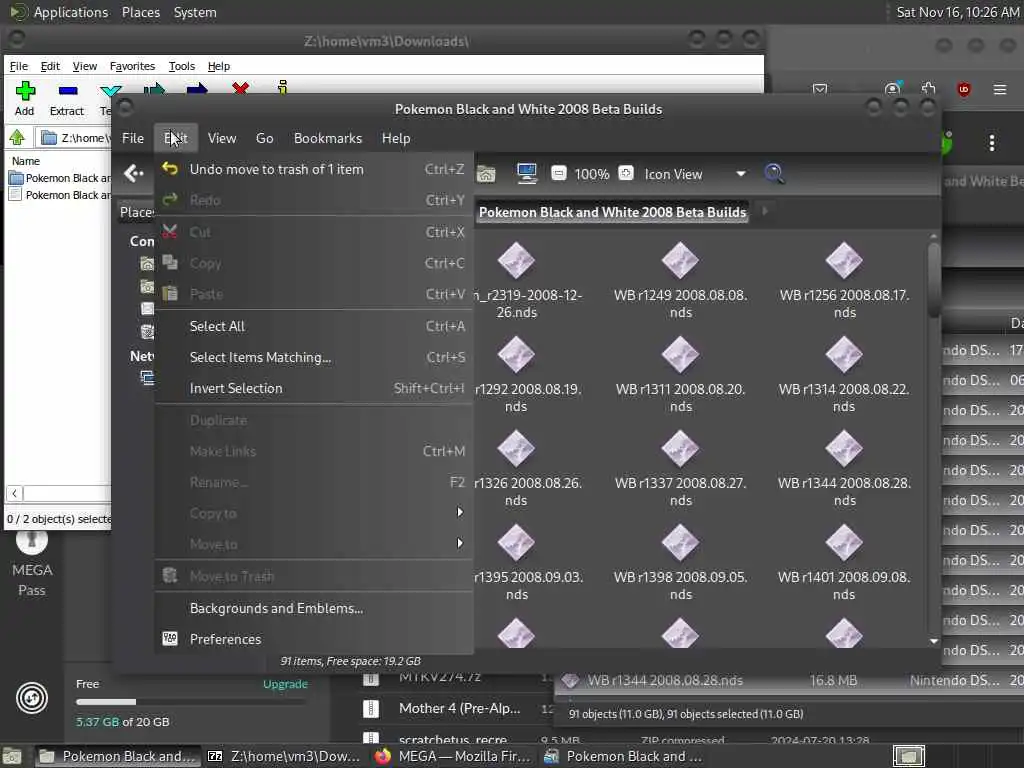The height and width of the screenshot is (768, 1024).
Task: Open the Places menu in top panel
Action: coord(140,12)
